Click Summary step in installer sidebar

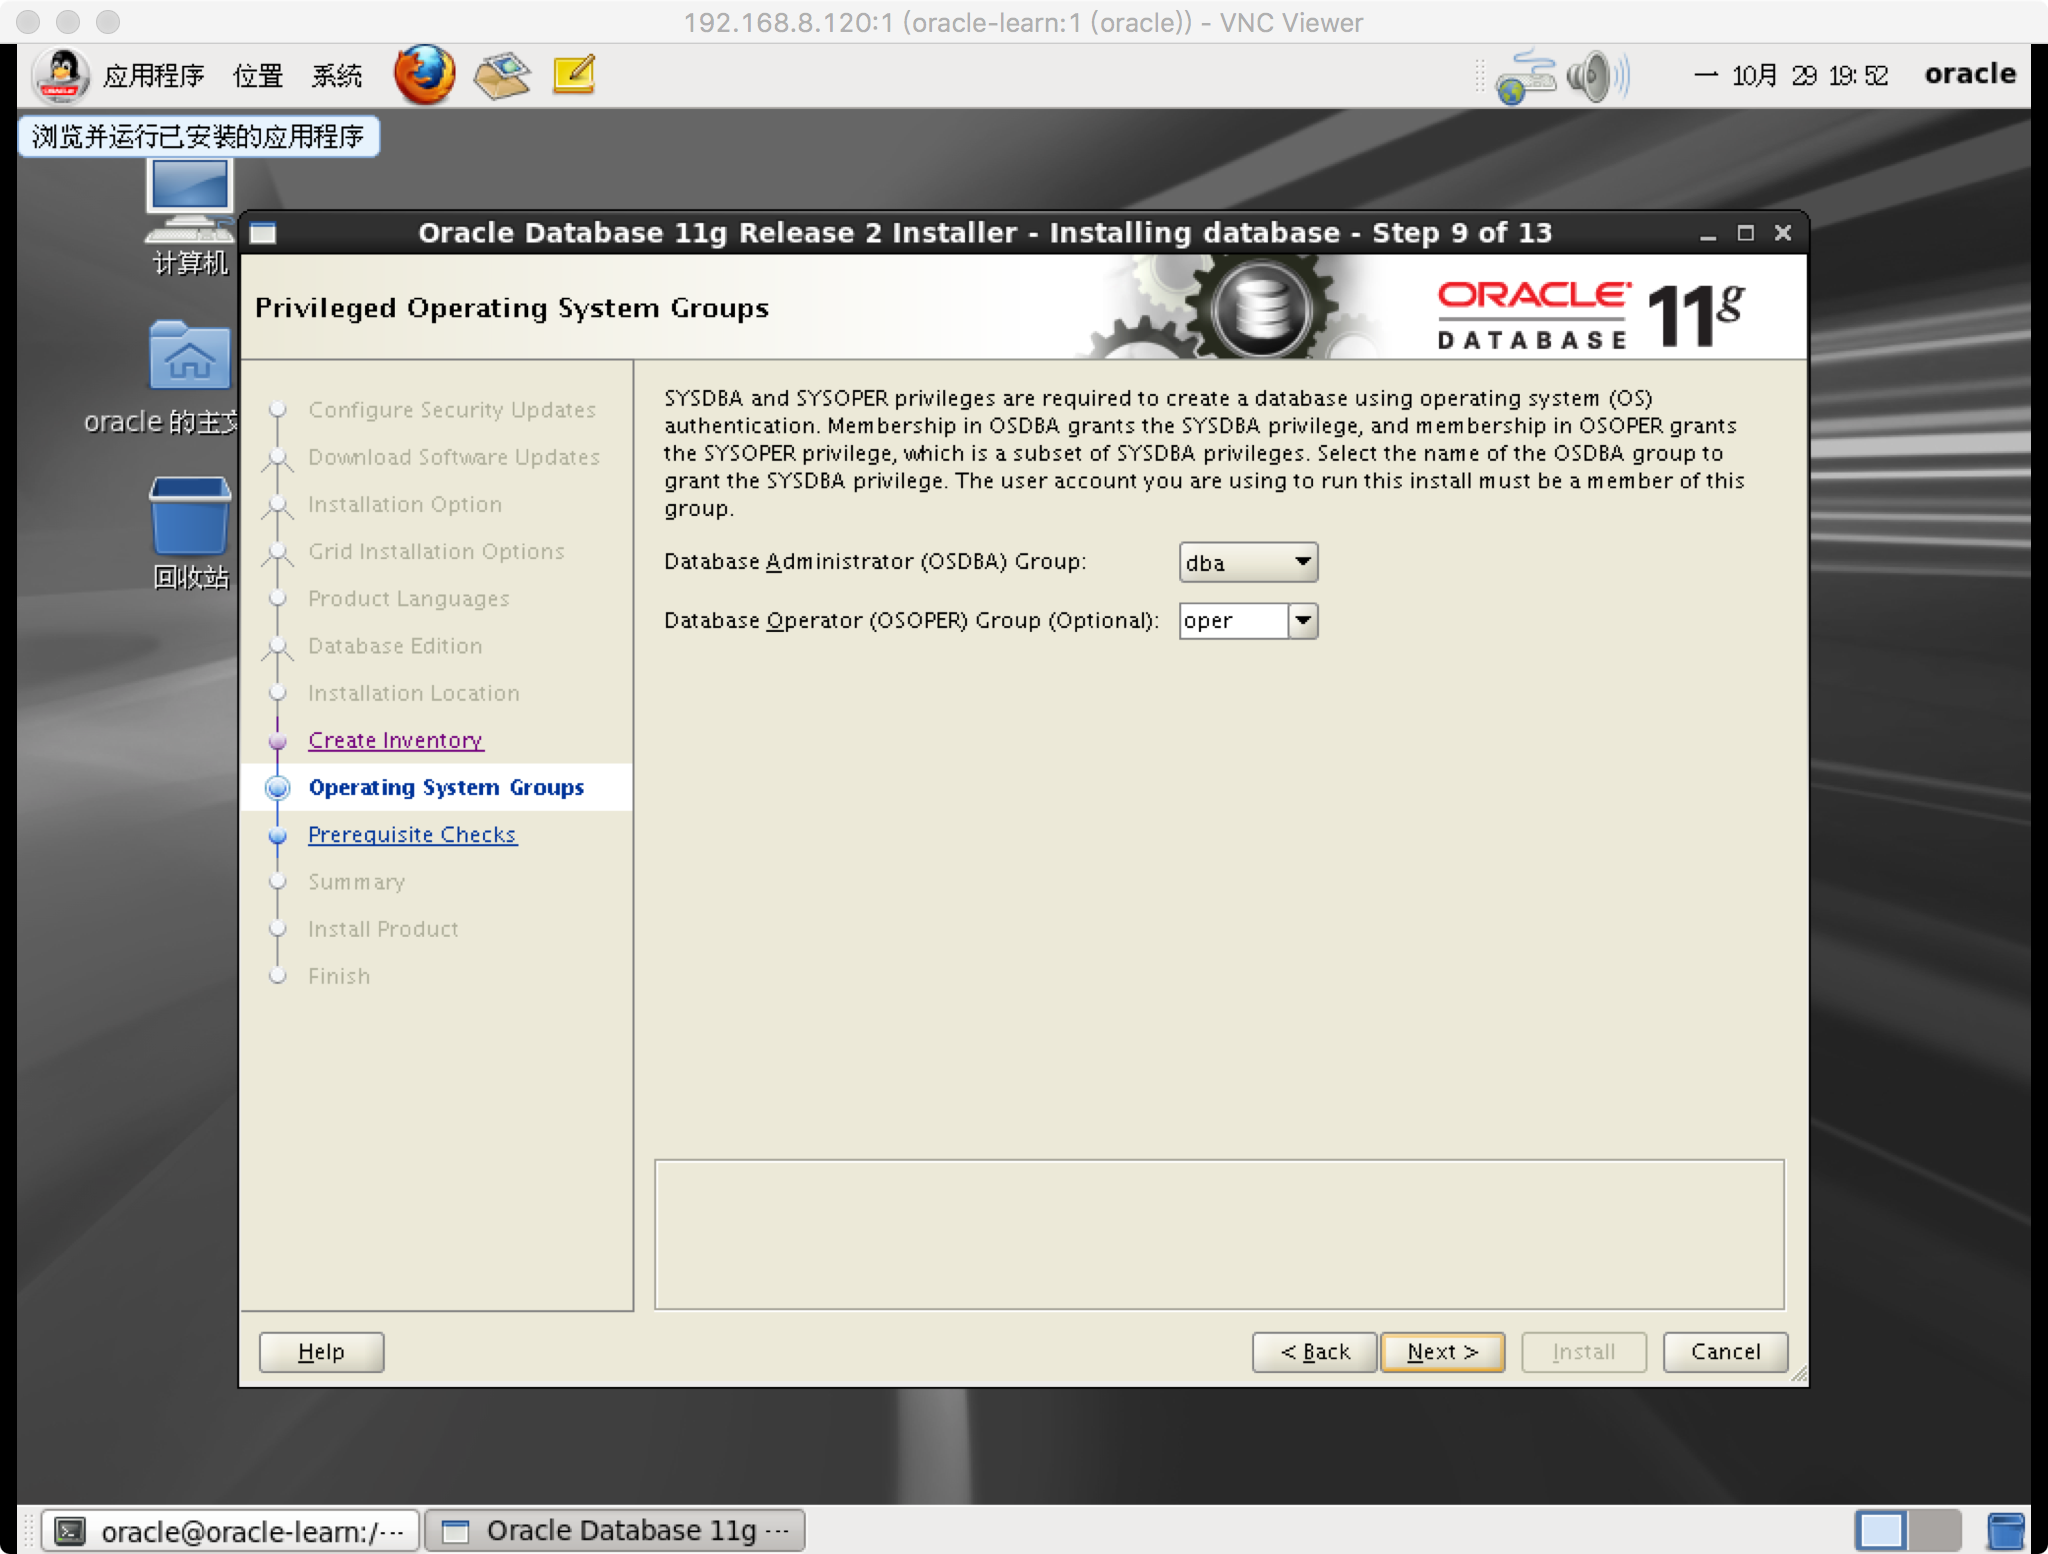(357, 881)
